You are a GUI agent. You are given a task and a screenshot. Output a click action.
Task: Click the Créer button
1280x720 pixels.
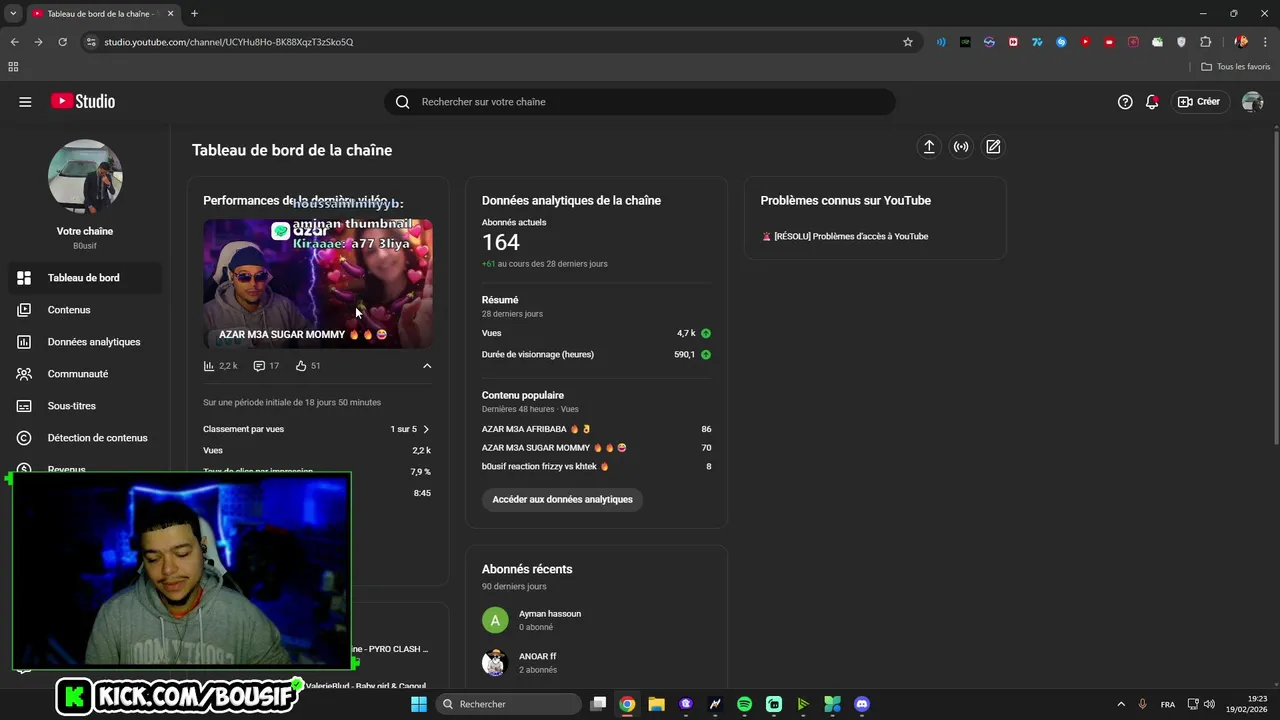coord(1199,102)
